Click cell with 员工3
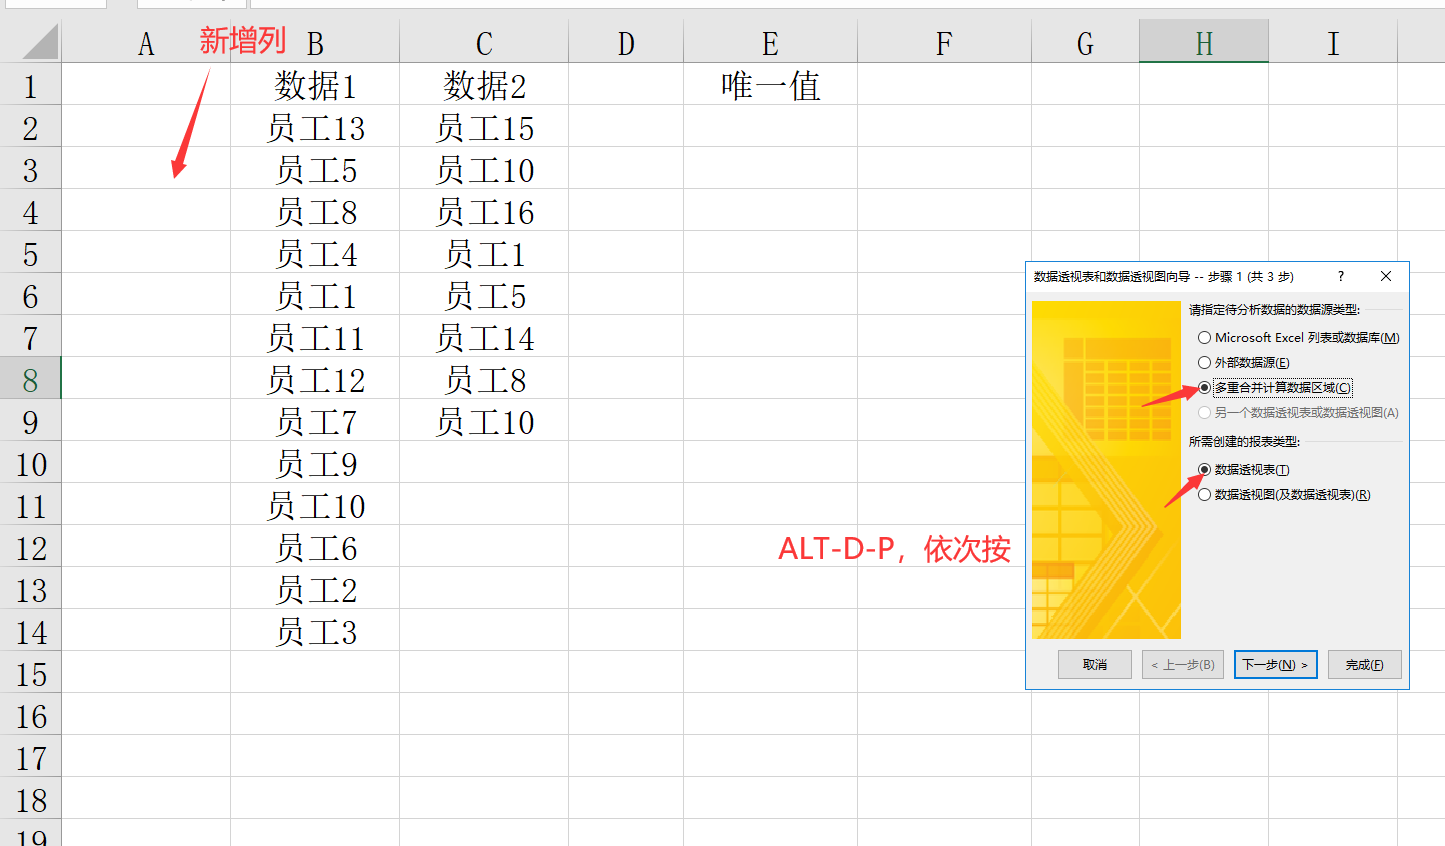The height and width of the screenshot is (846, 1445). (x=315, y=631)
